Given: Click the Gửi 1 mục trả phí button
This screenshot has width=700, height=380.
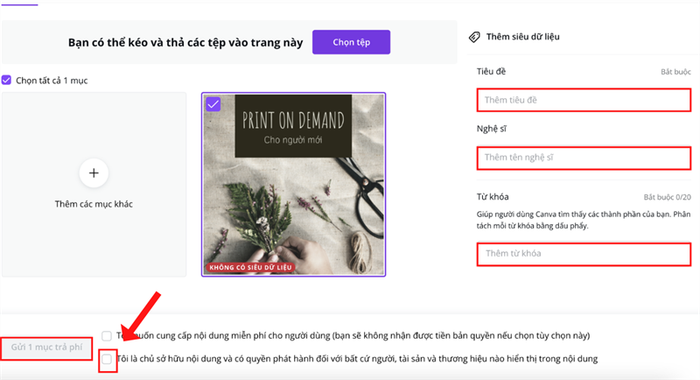Looking at the screenshot, I should pos(46,347).
